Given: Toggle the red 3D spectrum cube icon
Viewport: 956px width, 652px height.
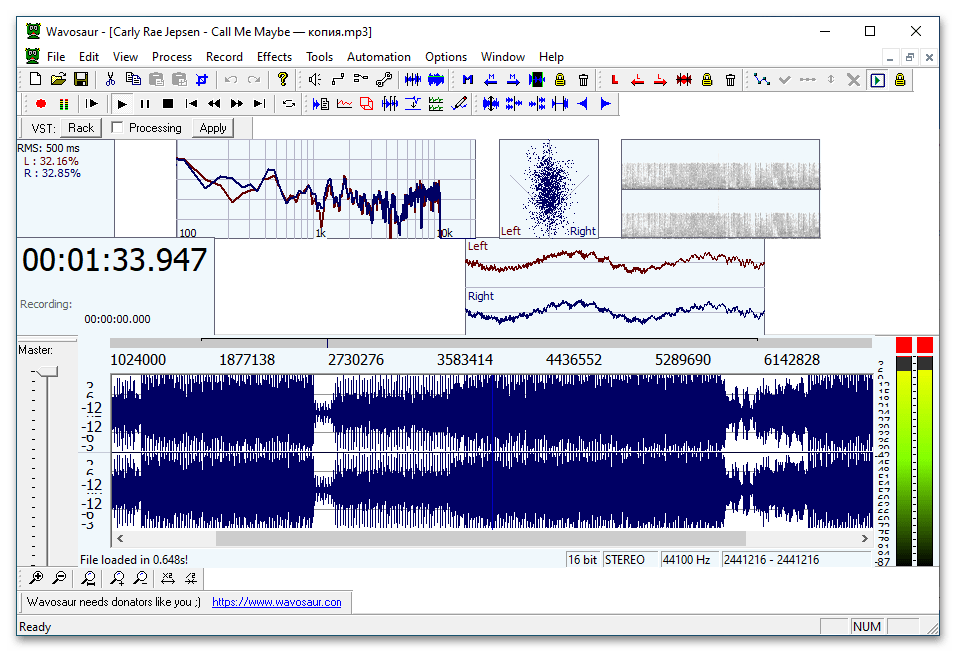Looking at the screenshot, I should coord(367,104).
